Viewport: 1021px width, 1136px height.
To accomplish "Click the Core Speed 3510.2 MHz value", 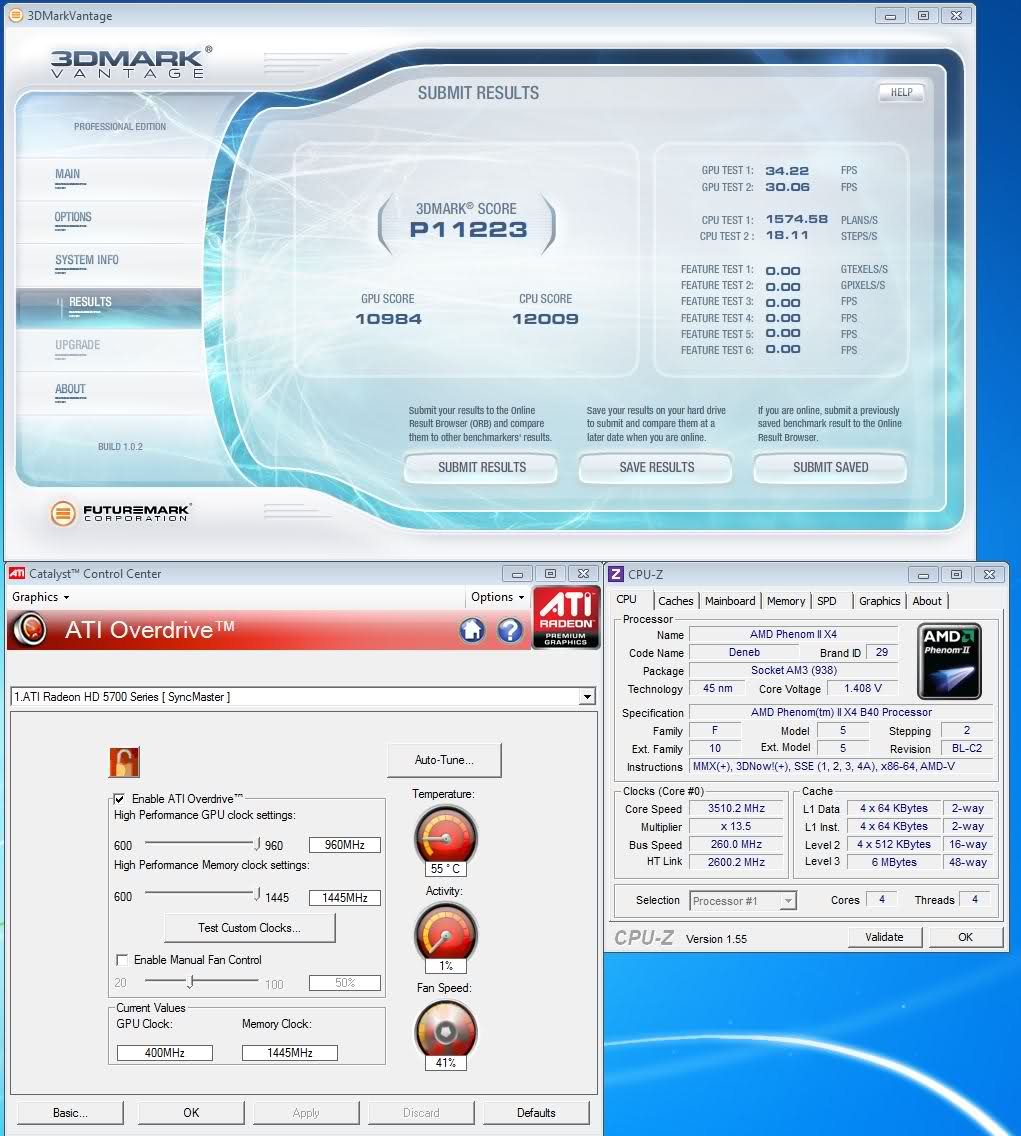I will coord(736,808).
